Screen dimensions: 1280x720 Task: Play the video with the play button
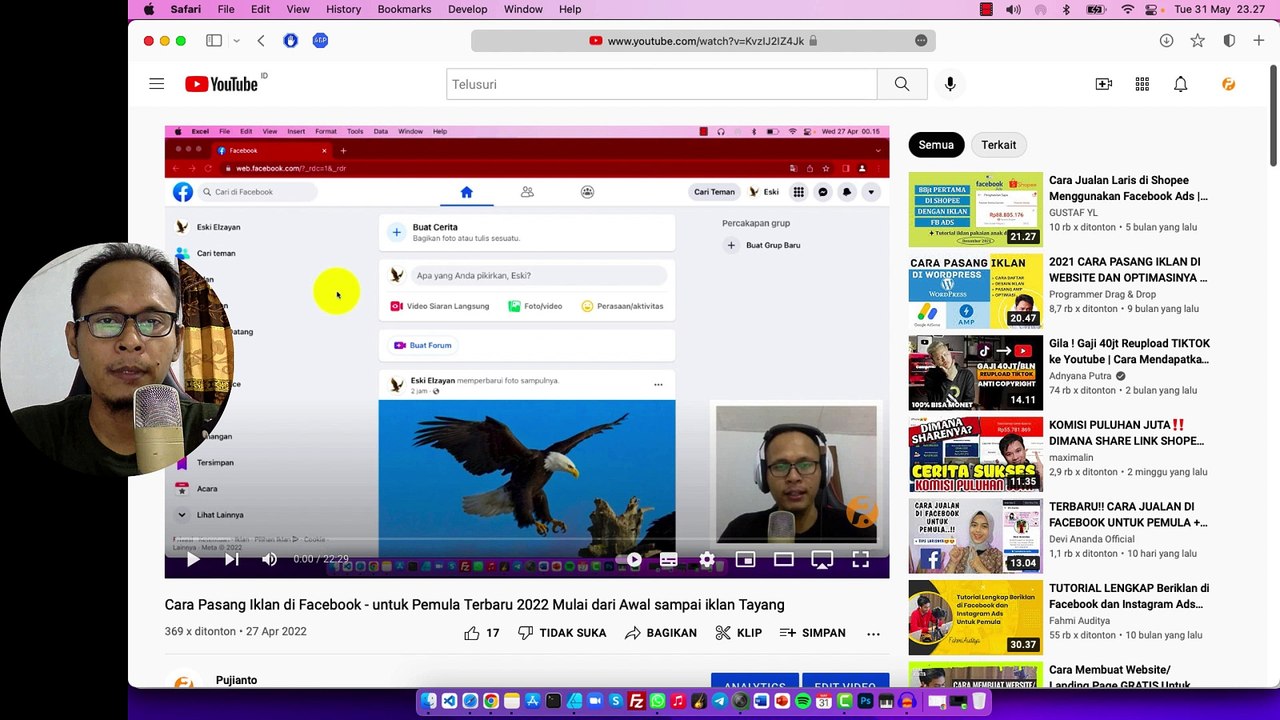coord(193,560)
